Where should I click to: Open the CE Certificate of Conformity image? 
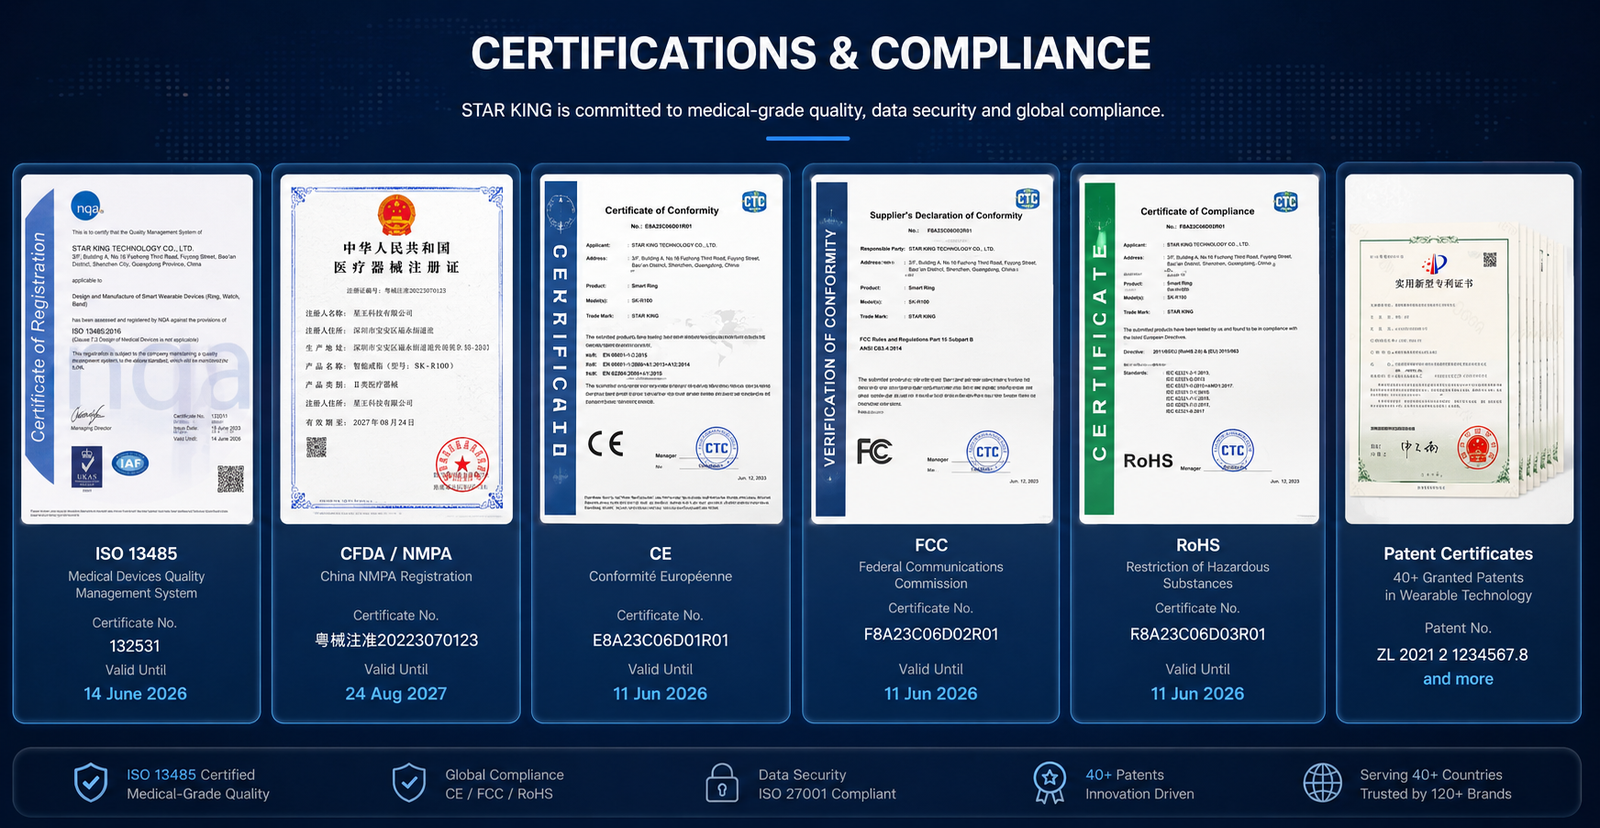[661, 349]
